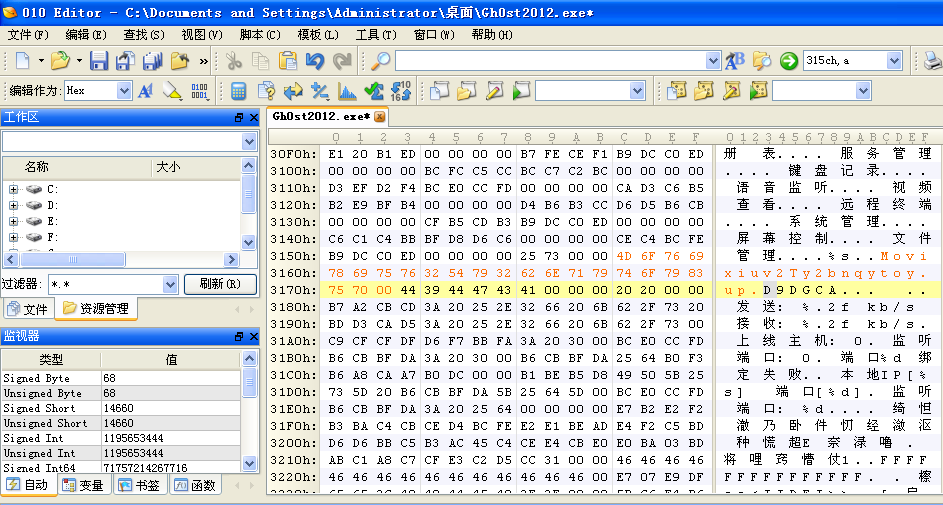The image size is (943, 505).
Task: Open the workspace path dropdown
Action: point(249,142)
